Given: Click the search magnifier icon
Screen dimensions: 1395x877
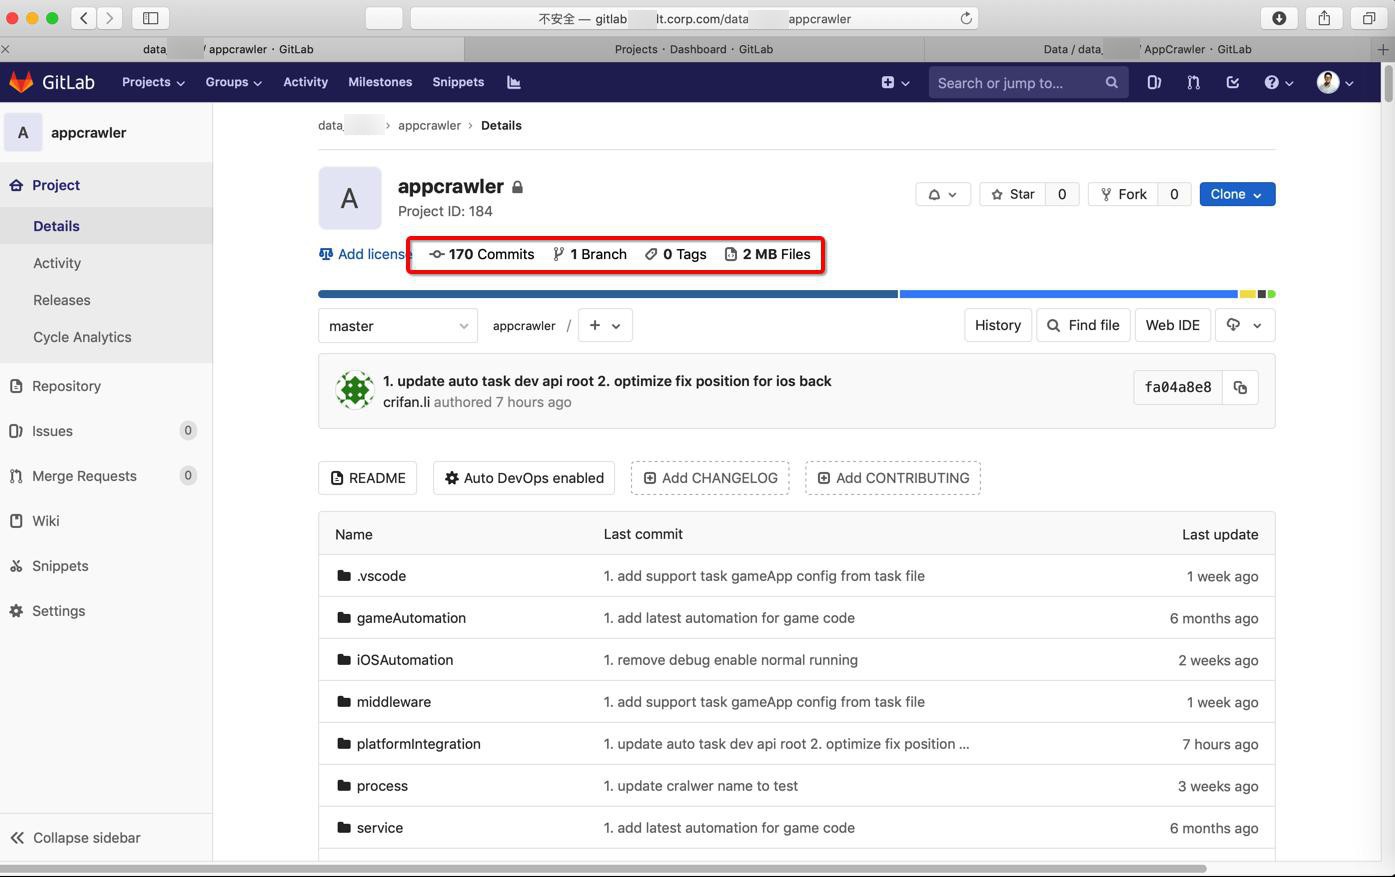Looking at the screenshot, I should [x=1111, y=83].
